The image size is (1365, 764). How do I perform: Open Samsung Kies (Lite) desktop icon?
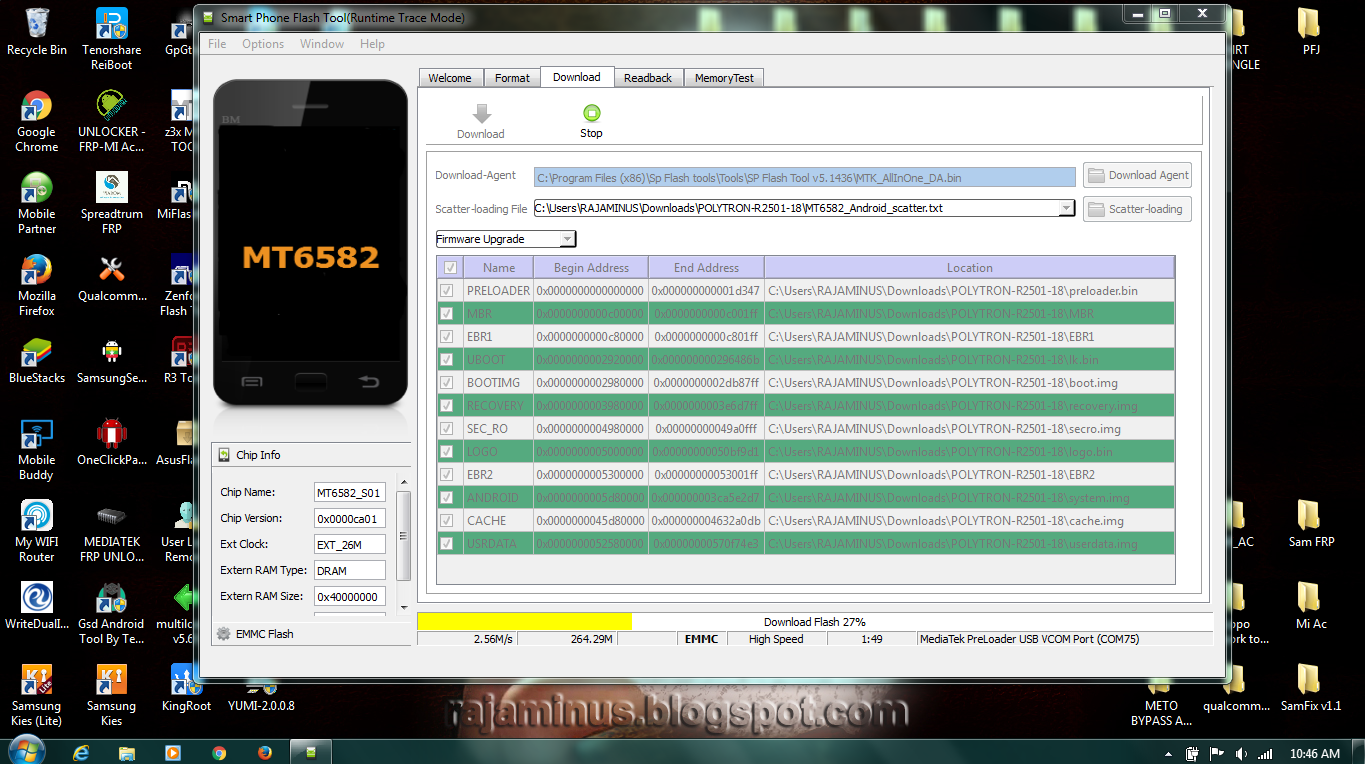click(x=37, y=695)
